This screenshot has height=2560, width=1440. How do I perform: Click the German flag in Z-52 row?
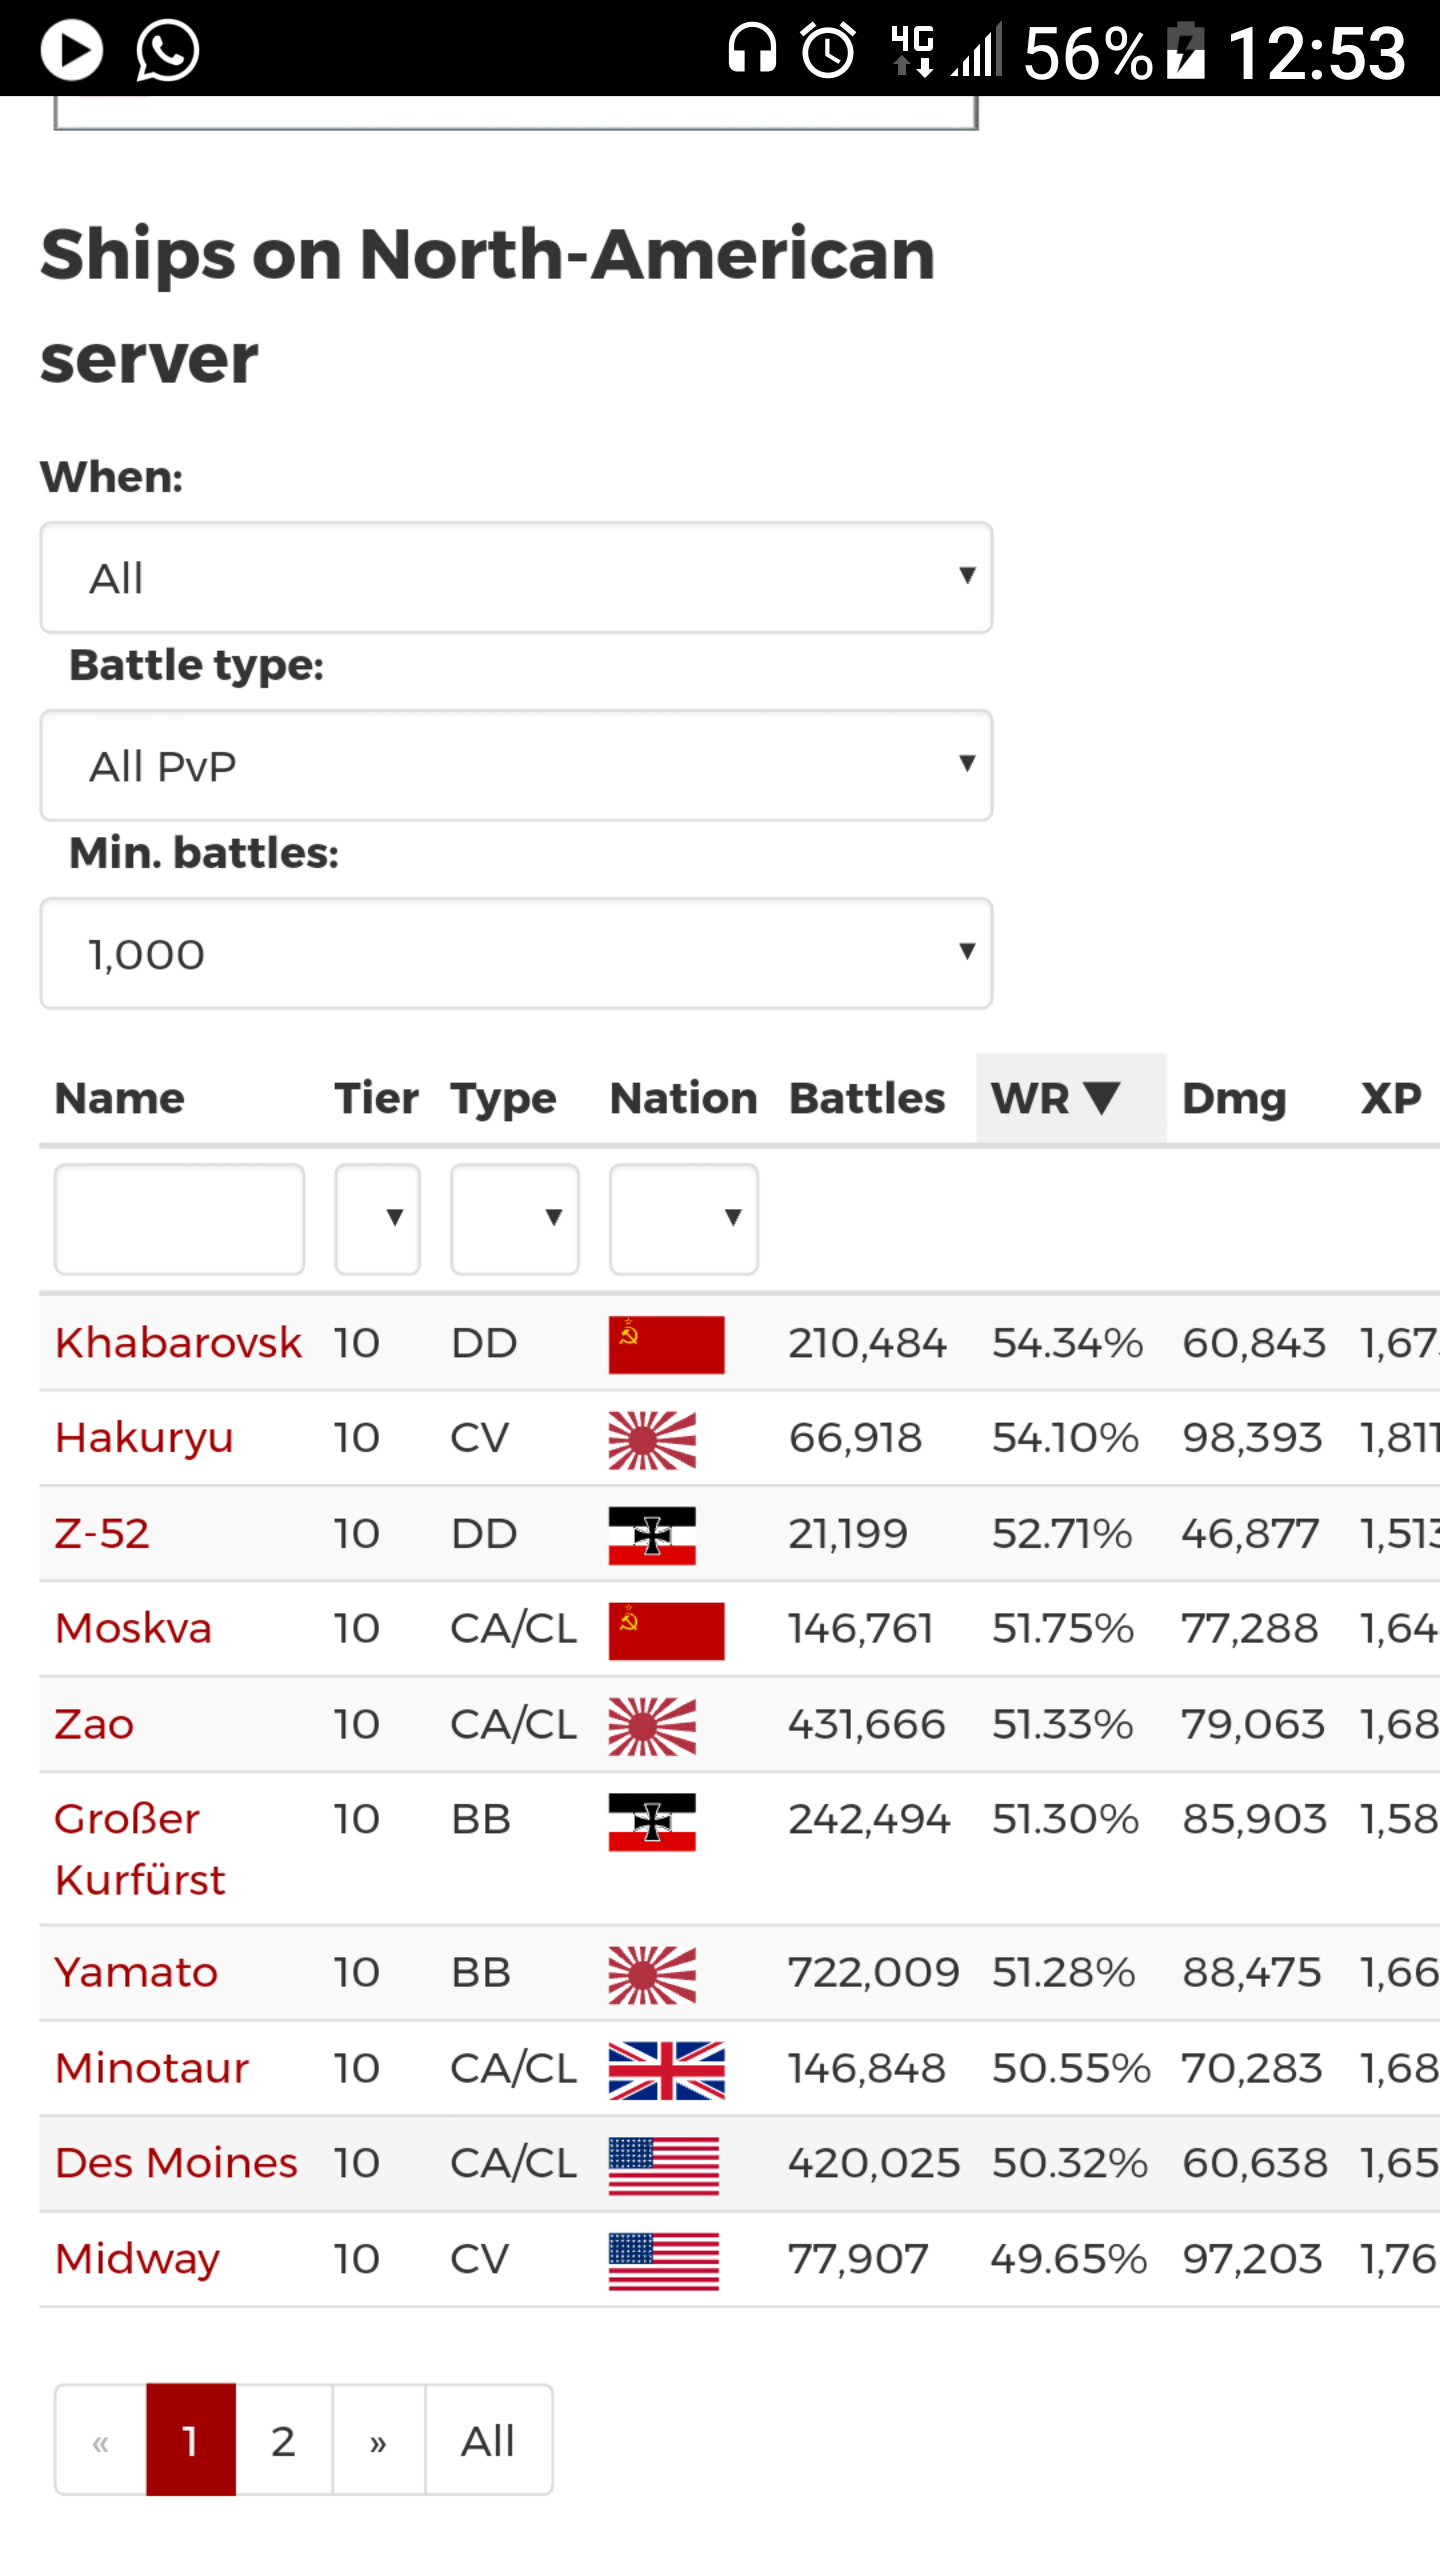pyautogui.click(x=652, y=1535)
